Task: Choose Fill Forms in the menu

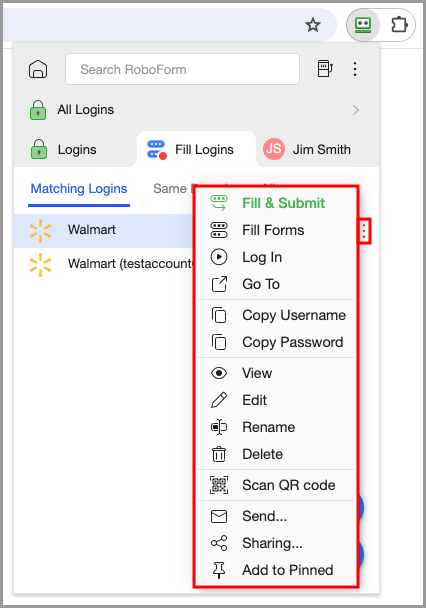Action: 276,230
